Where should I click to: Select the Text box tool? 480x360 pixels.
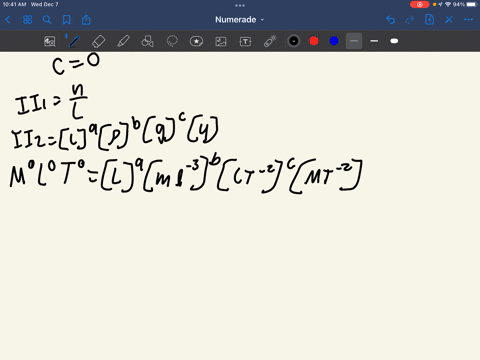[x=245, y=41]
